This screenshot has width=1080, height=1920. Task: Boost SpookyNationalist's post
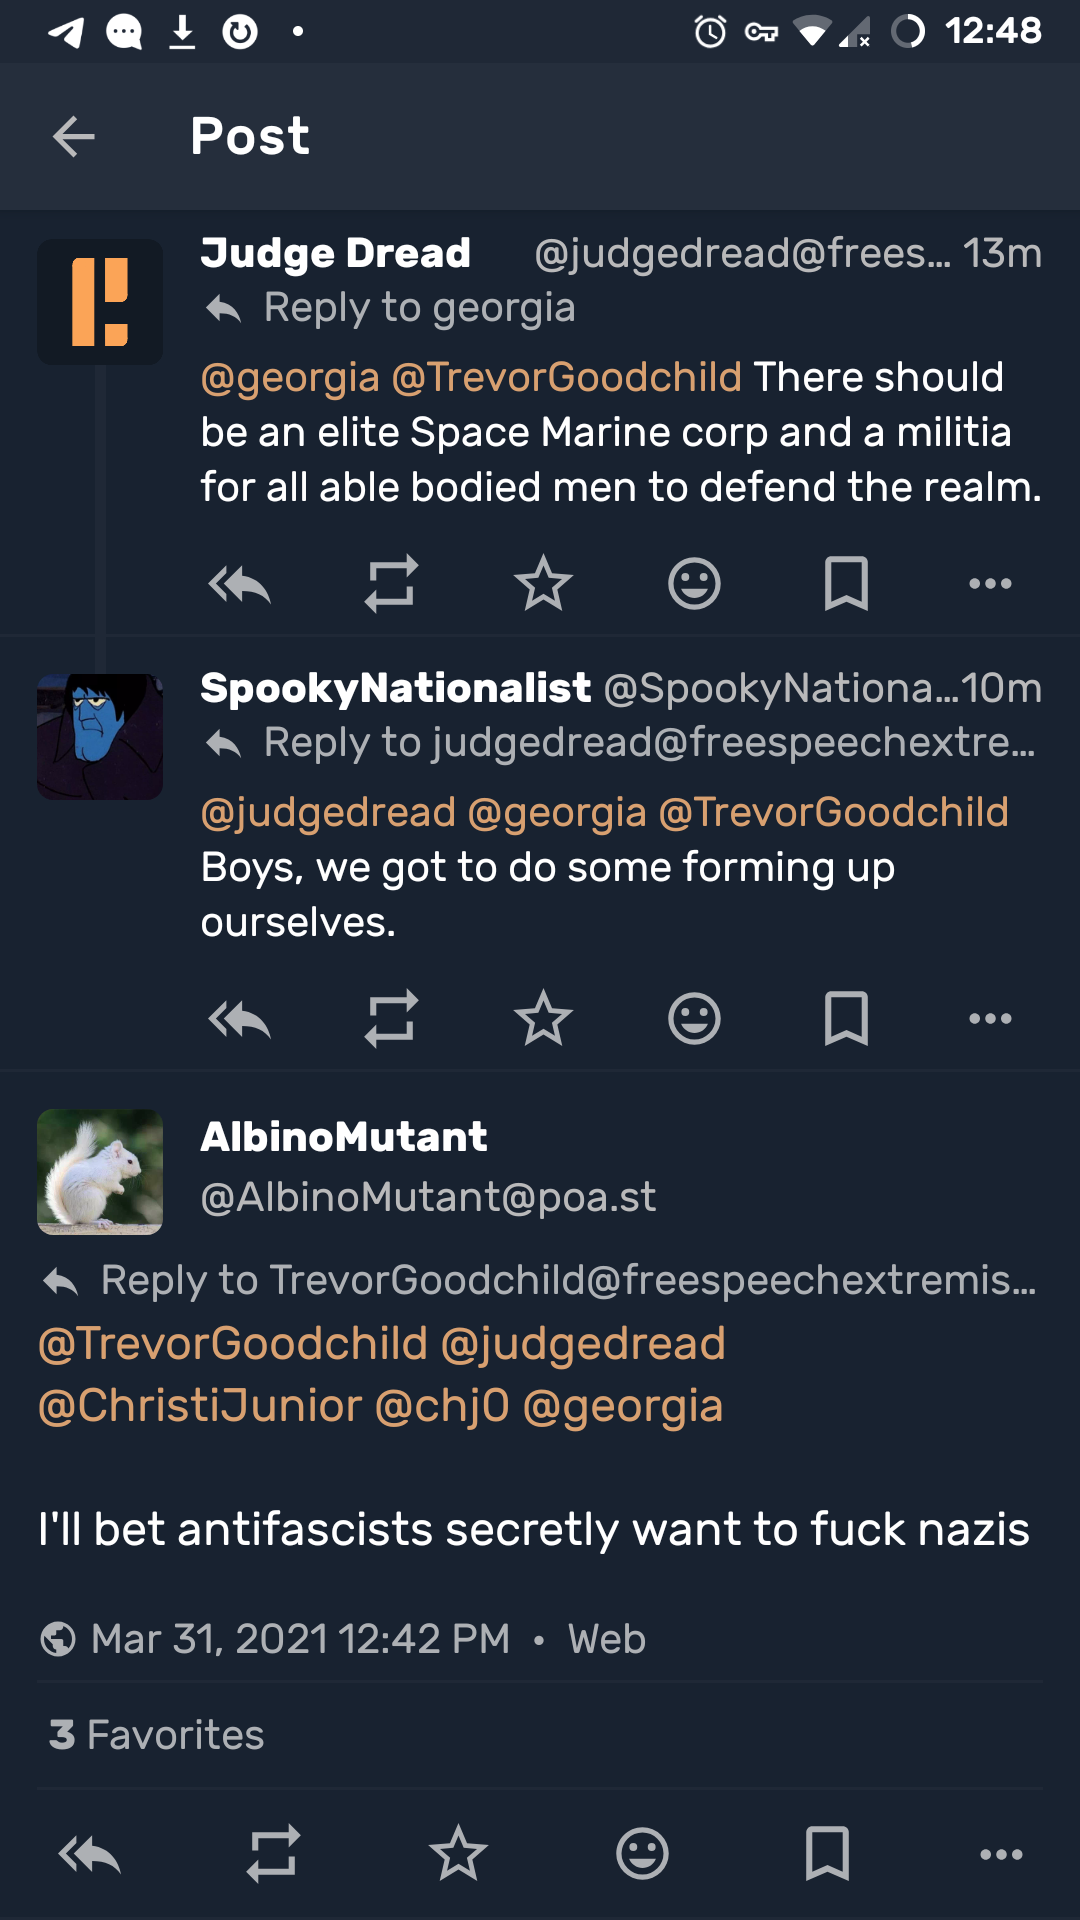pos(391,1019)
